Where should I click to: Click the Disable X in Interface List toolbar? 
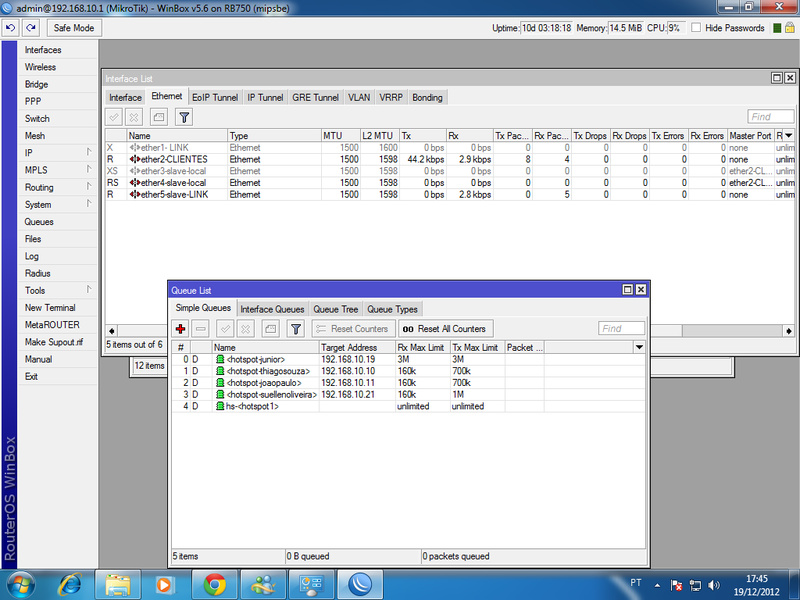click(134, 117)
